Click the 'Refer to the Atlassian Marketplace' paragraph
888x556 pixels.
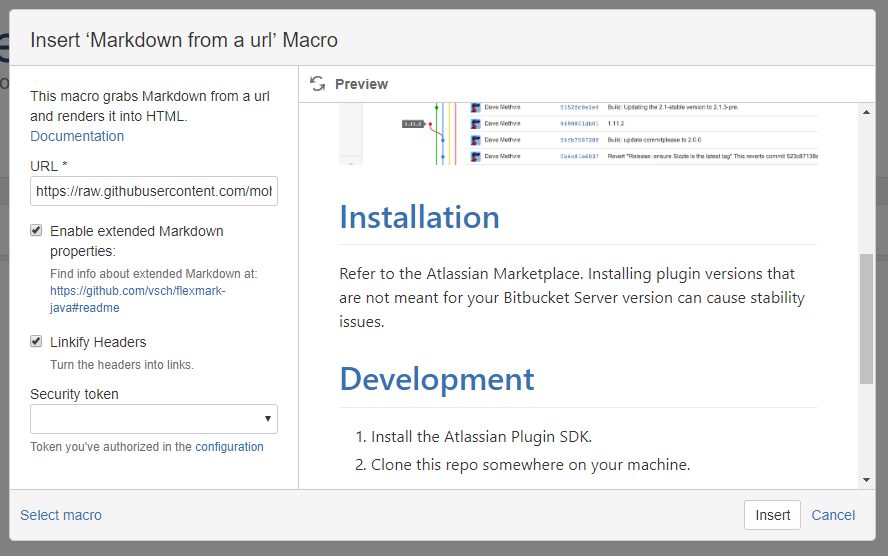[x=572, y=298]
